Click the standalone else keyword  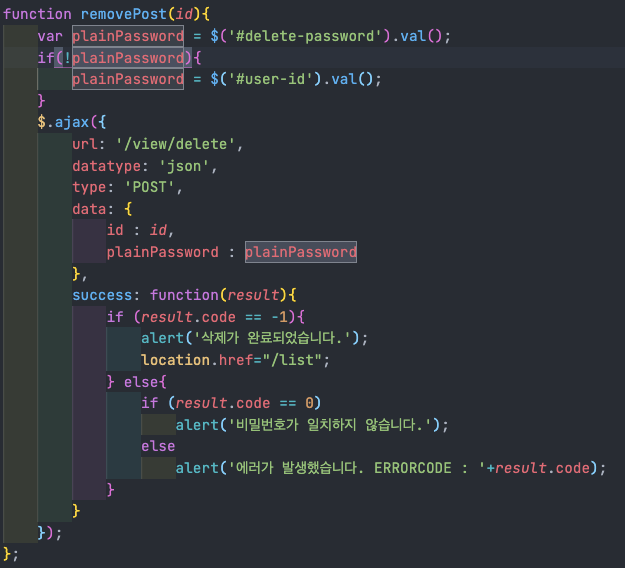pos(158,446)
